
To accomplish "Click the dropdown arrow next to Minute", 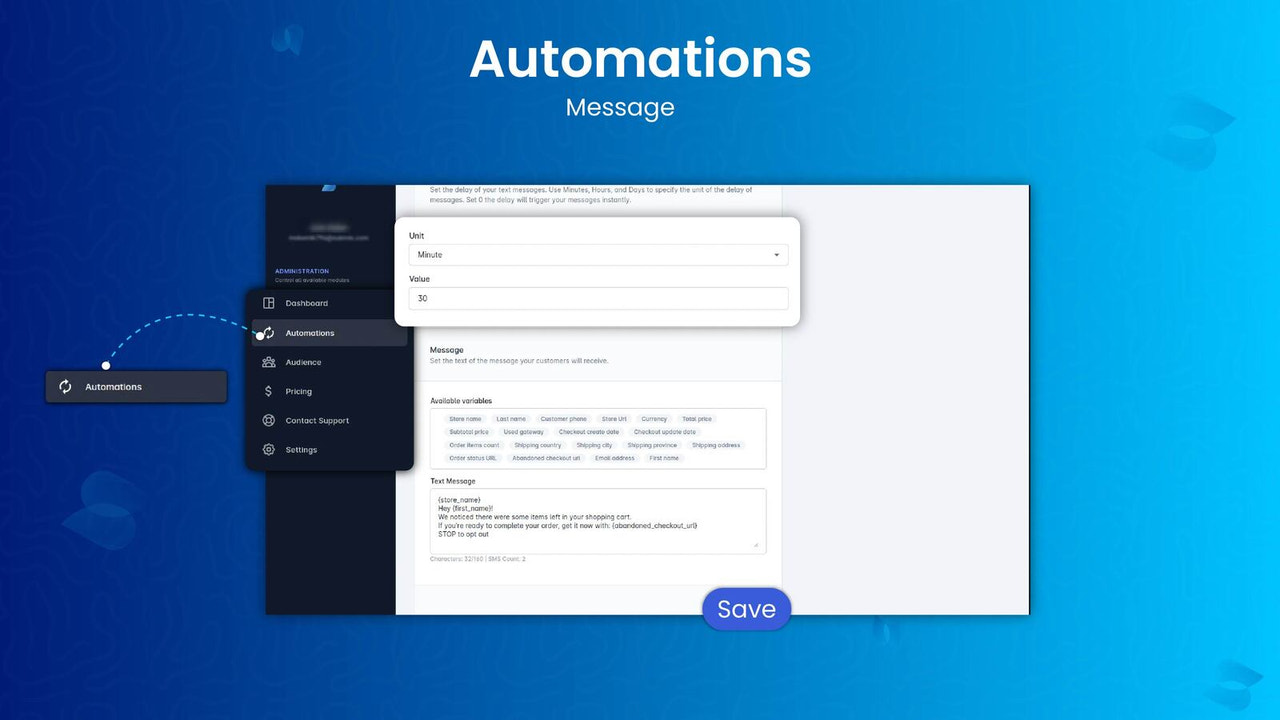I will click(x=776, y=254).
